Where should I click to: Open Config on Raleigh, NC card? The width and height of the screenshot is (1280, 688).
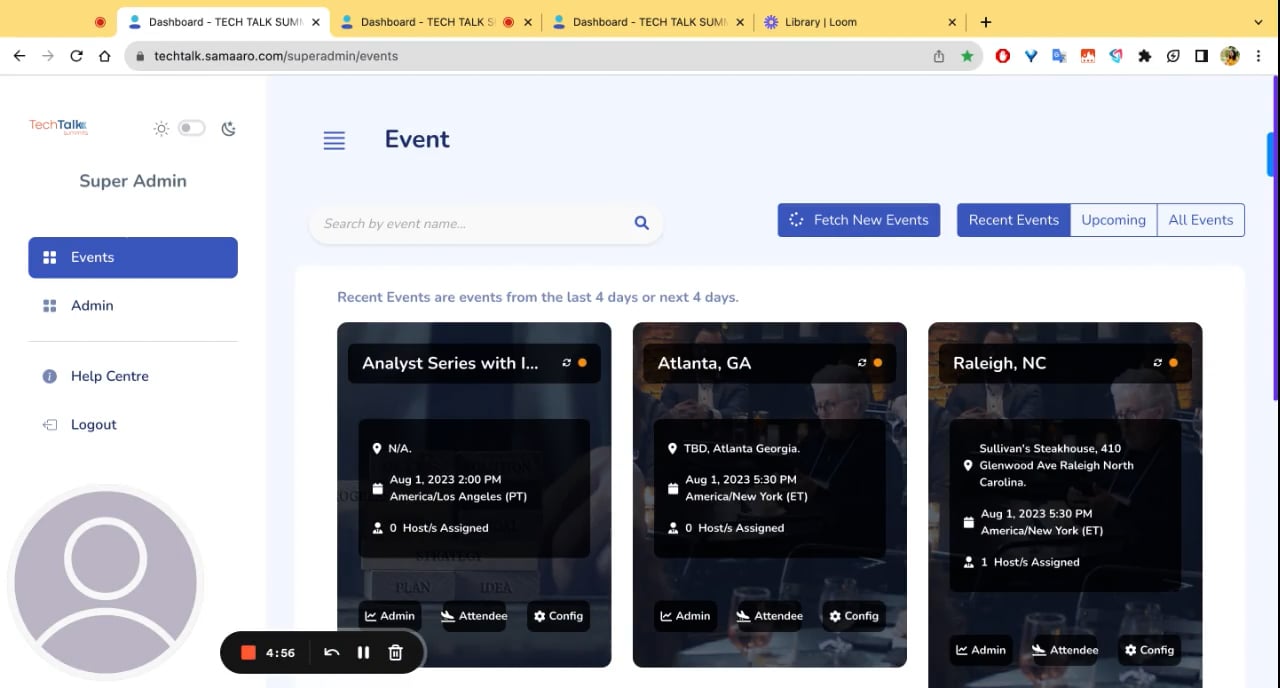click(x=1149, y=650)
